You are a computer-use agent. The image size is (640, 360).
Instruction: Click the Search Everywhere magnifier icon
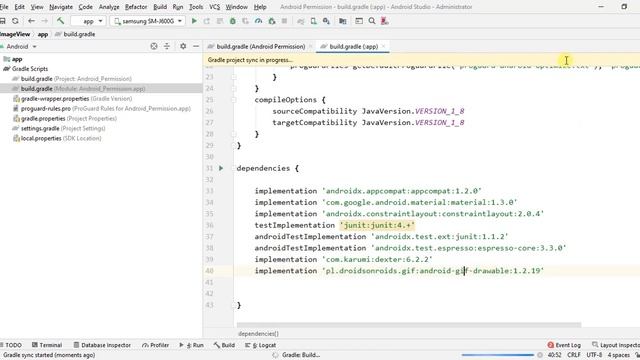click(x=372, y=21)
